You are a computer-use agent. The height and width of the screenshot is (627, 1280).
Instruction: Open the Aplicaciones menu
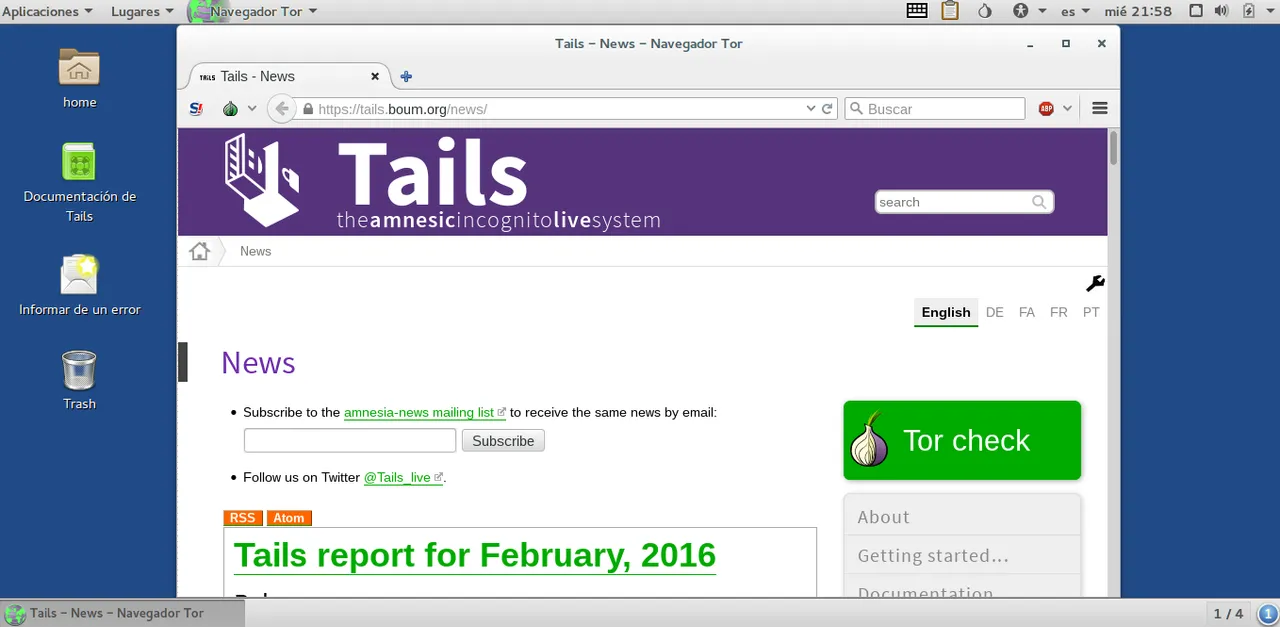pos(47,11)
